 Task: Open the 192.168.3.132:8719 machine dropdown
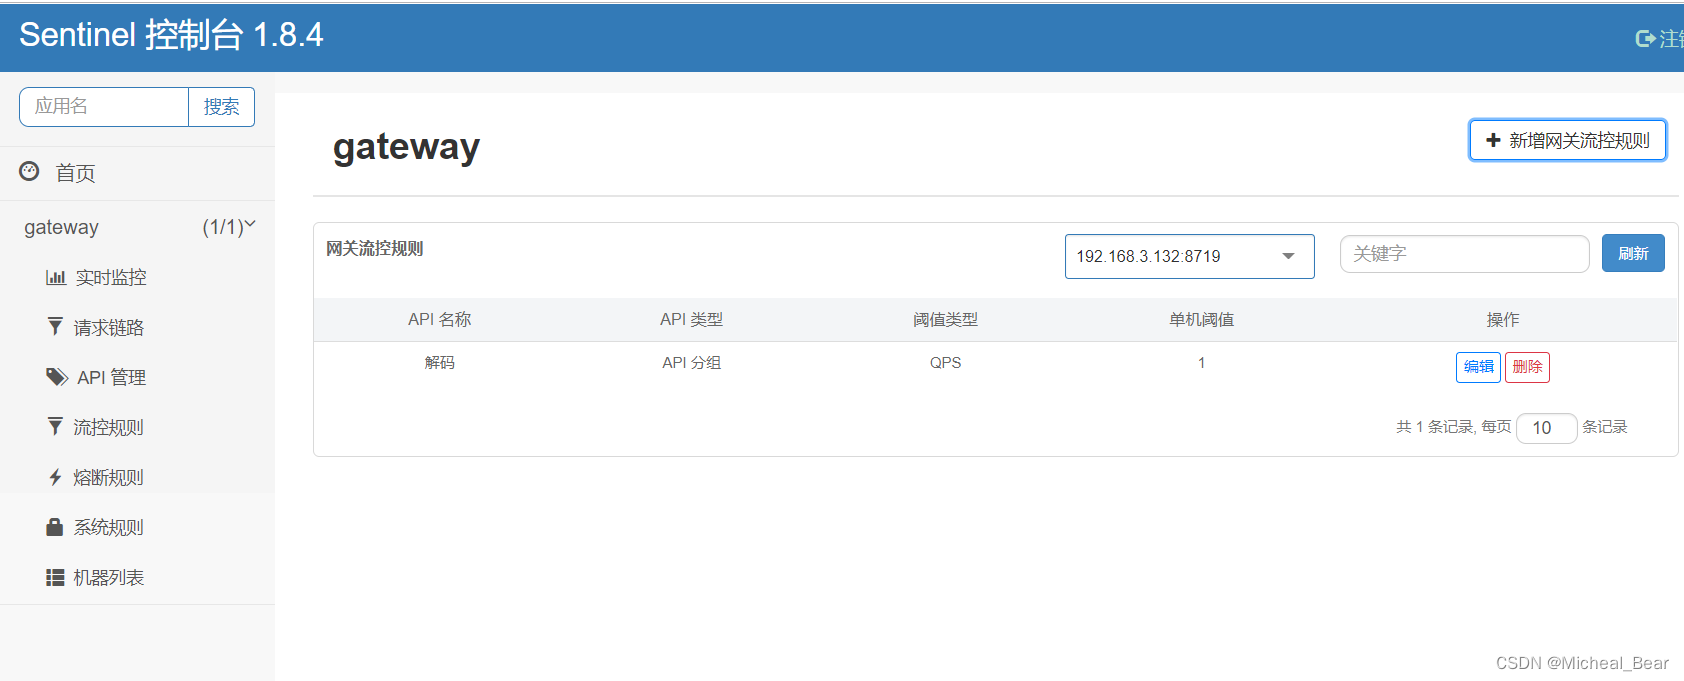(x=1189, y=256)
